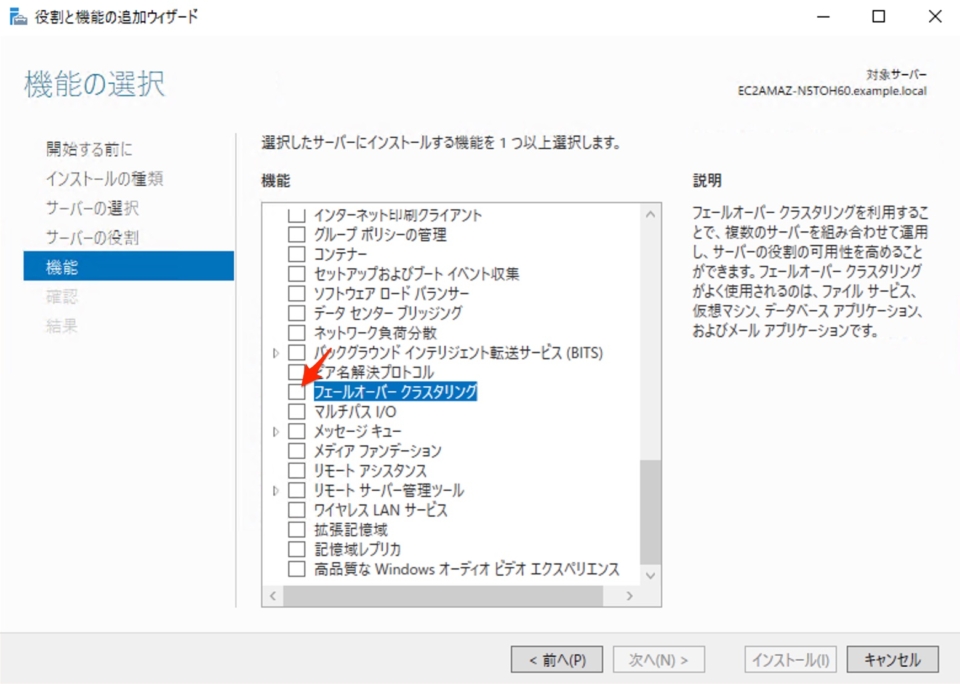
Task: Click the wizard icon in title bar
Action: point(18,16)
